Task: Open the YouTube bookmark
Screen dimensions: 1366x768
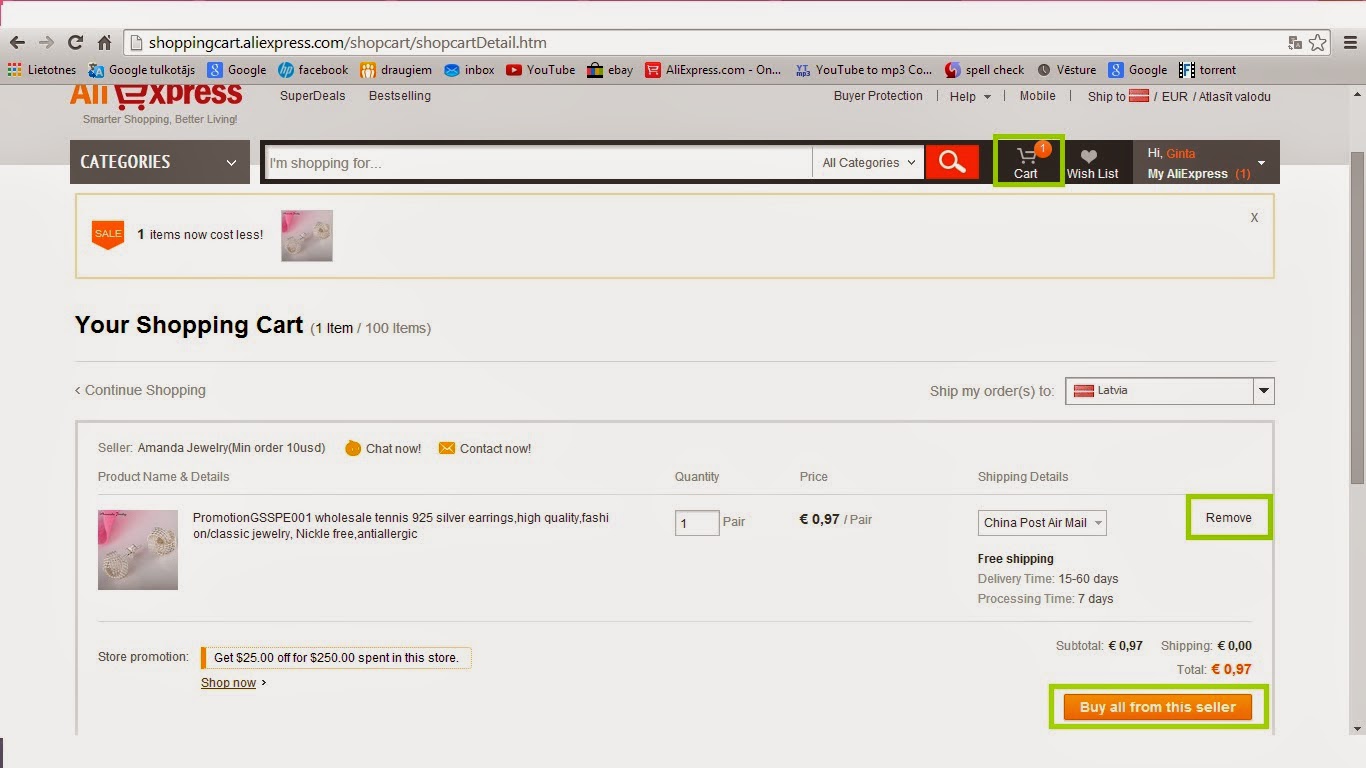Action: [x=540, y=70]
